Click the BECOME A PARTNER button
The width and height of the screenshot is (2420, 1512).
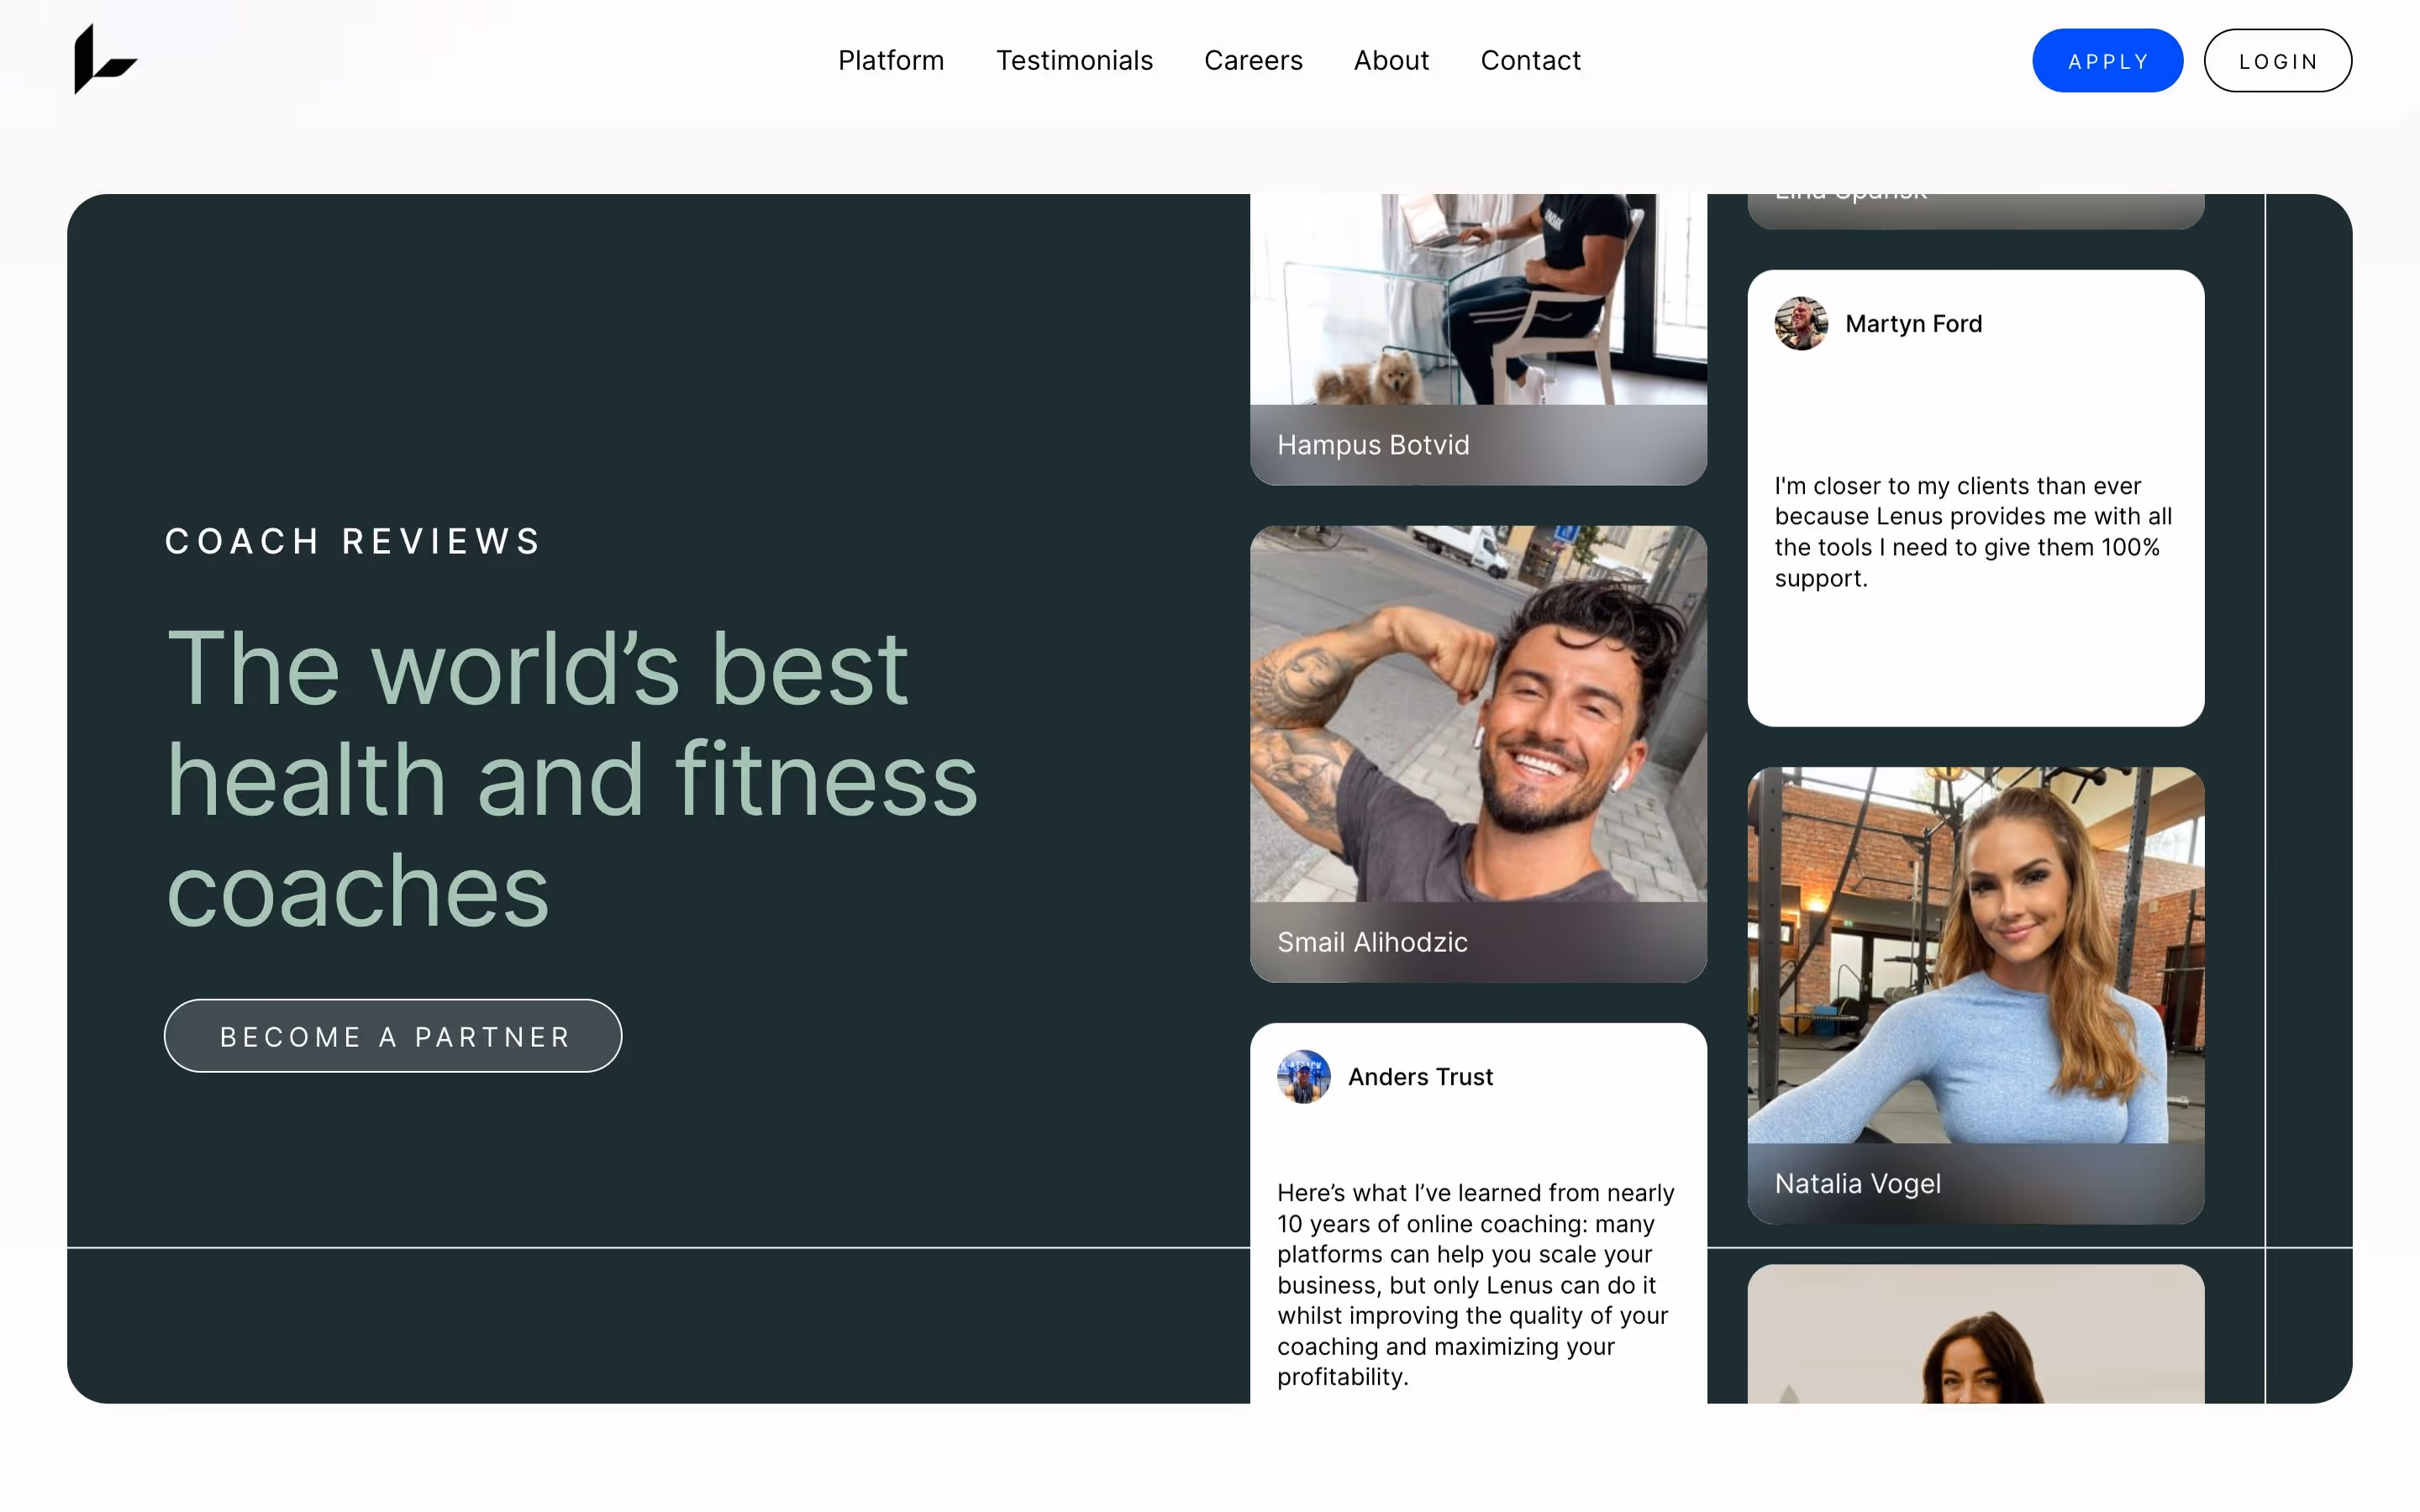[393, 1036]
